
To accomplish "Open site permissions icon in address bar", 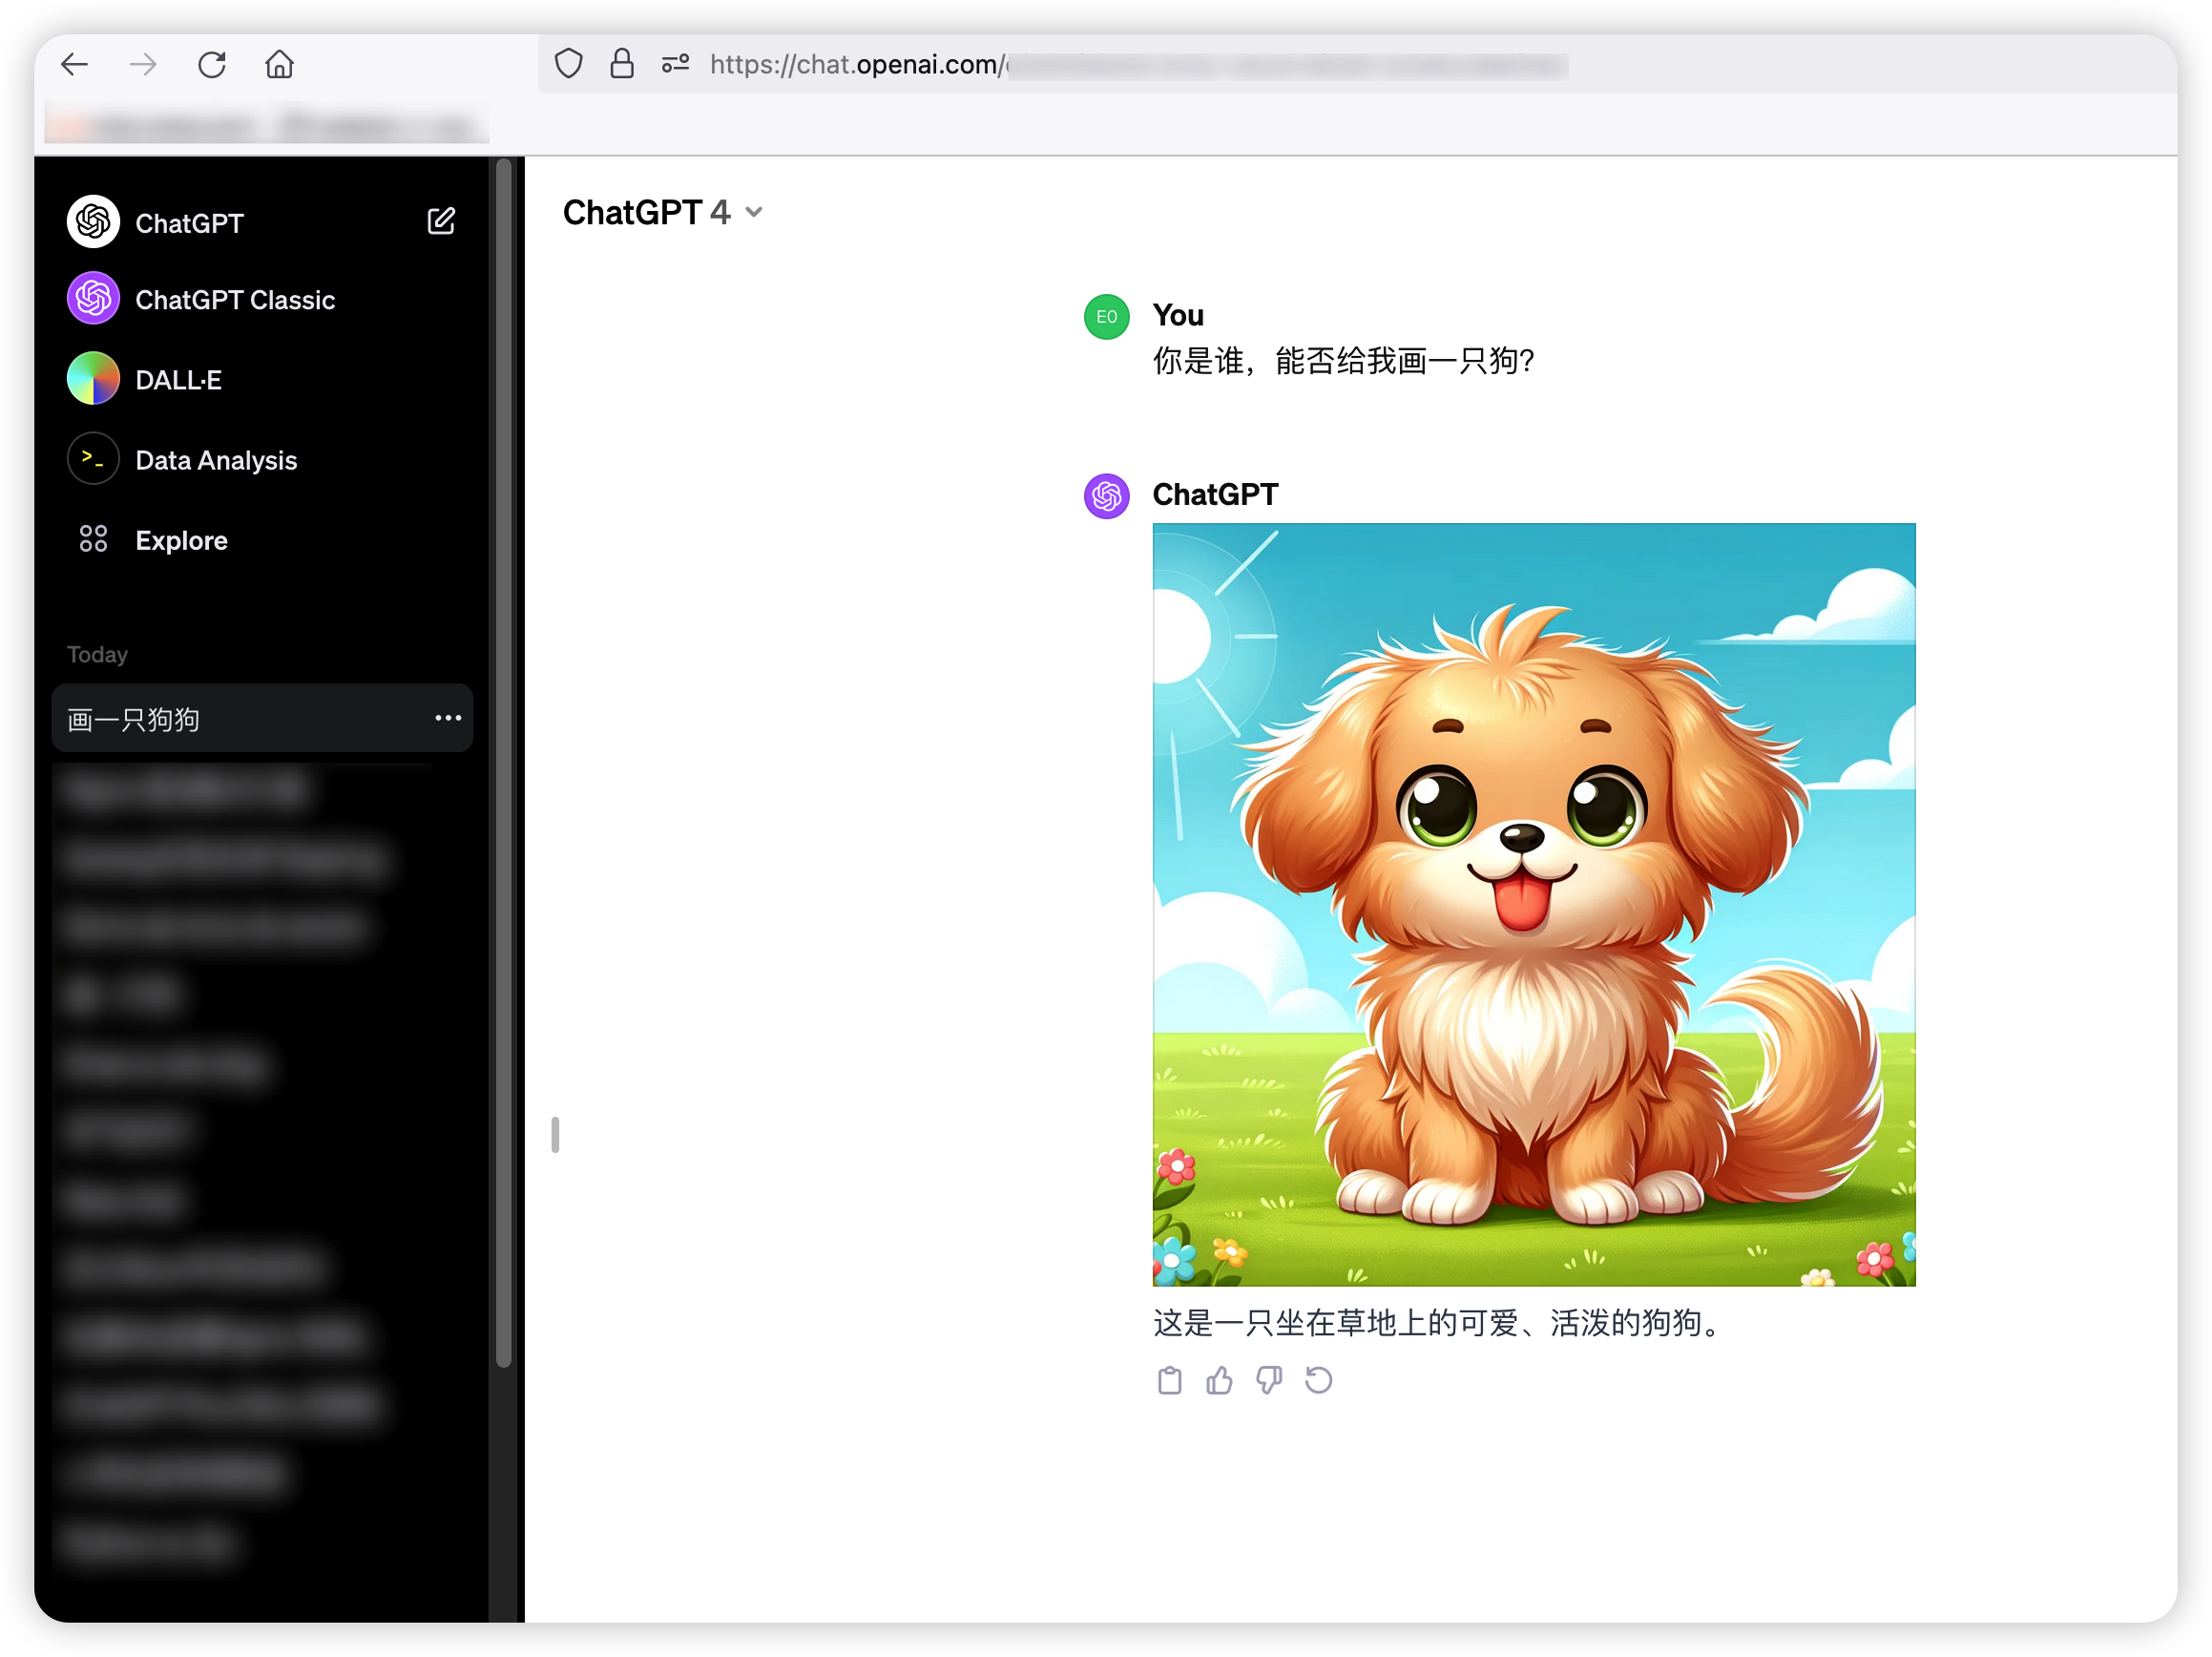I will [675, 64].
